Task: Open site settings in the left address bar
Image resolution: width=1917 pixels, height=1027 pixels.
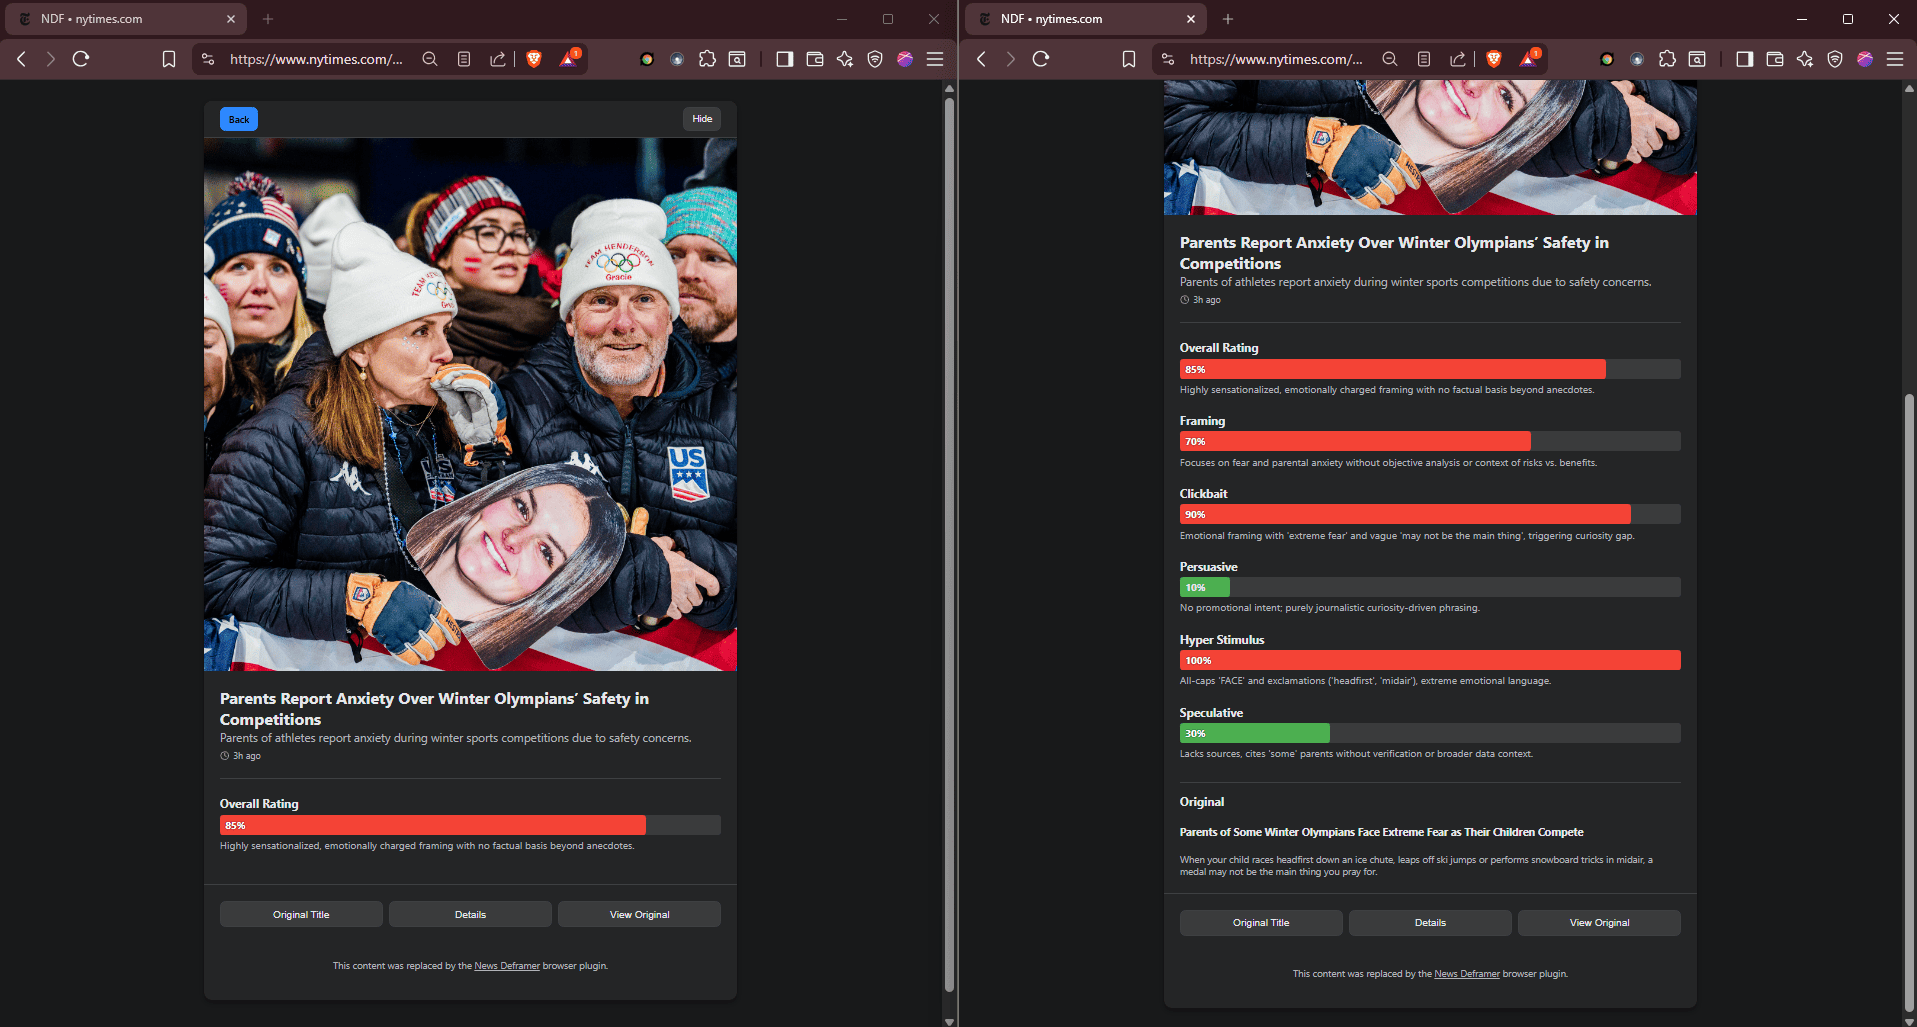Action: coord(208,59)
